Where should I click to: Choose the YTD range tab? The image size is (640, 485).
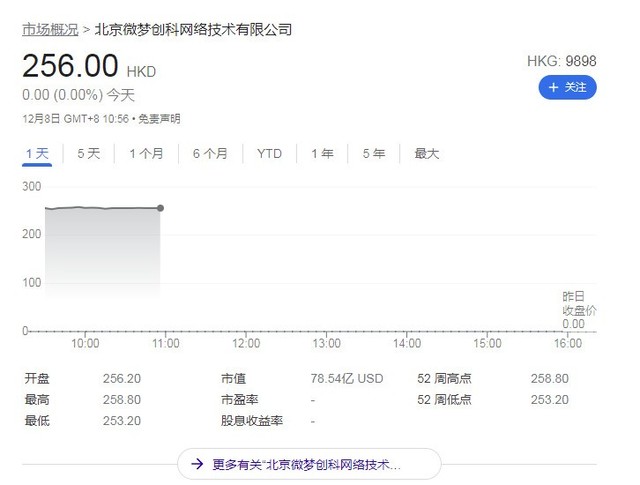coord(269,154)
